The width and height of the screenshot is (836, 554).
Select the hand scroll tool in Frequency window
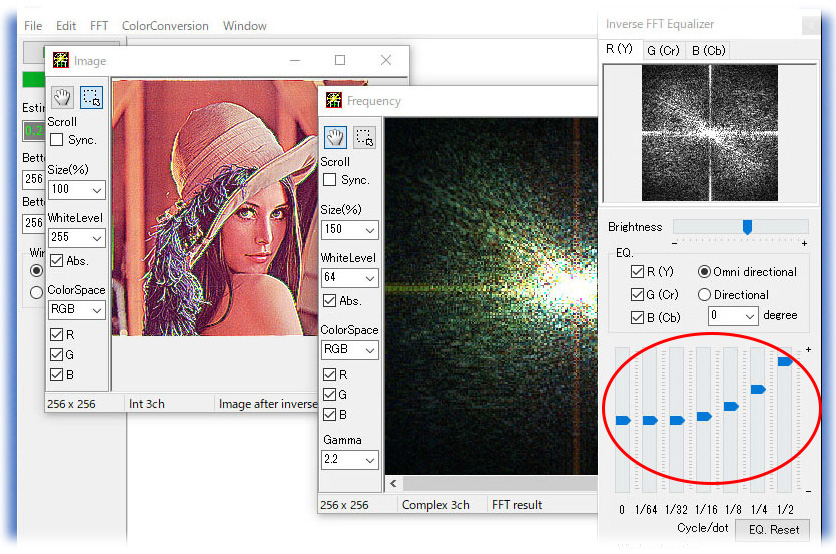(335, 138)
